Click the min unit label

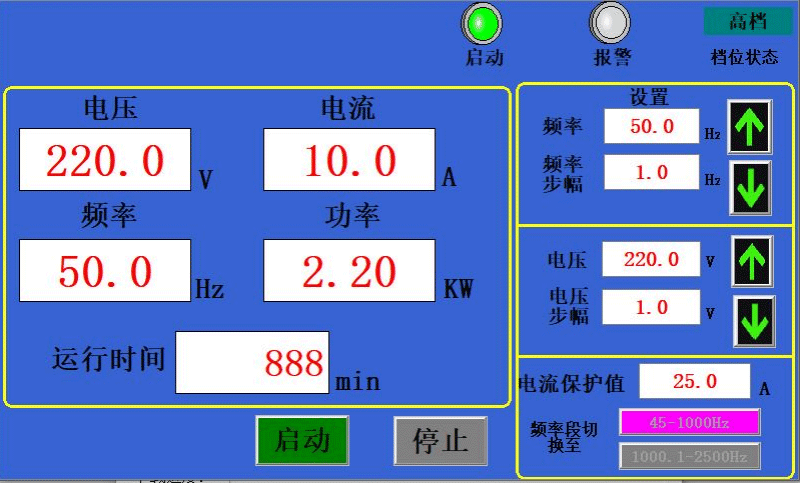pyautogui.click(x=358, y=382)
